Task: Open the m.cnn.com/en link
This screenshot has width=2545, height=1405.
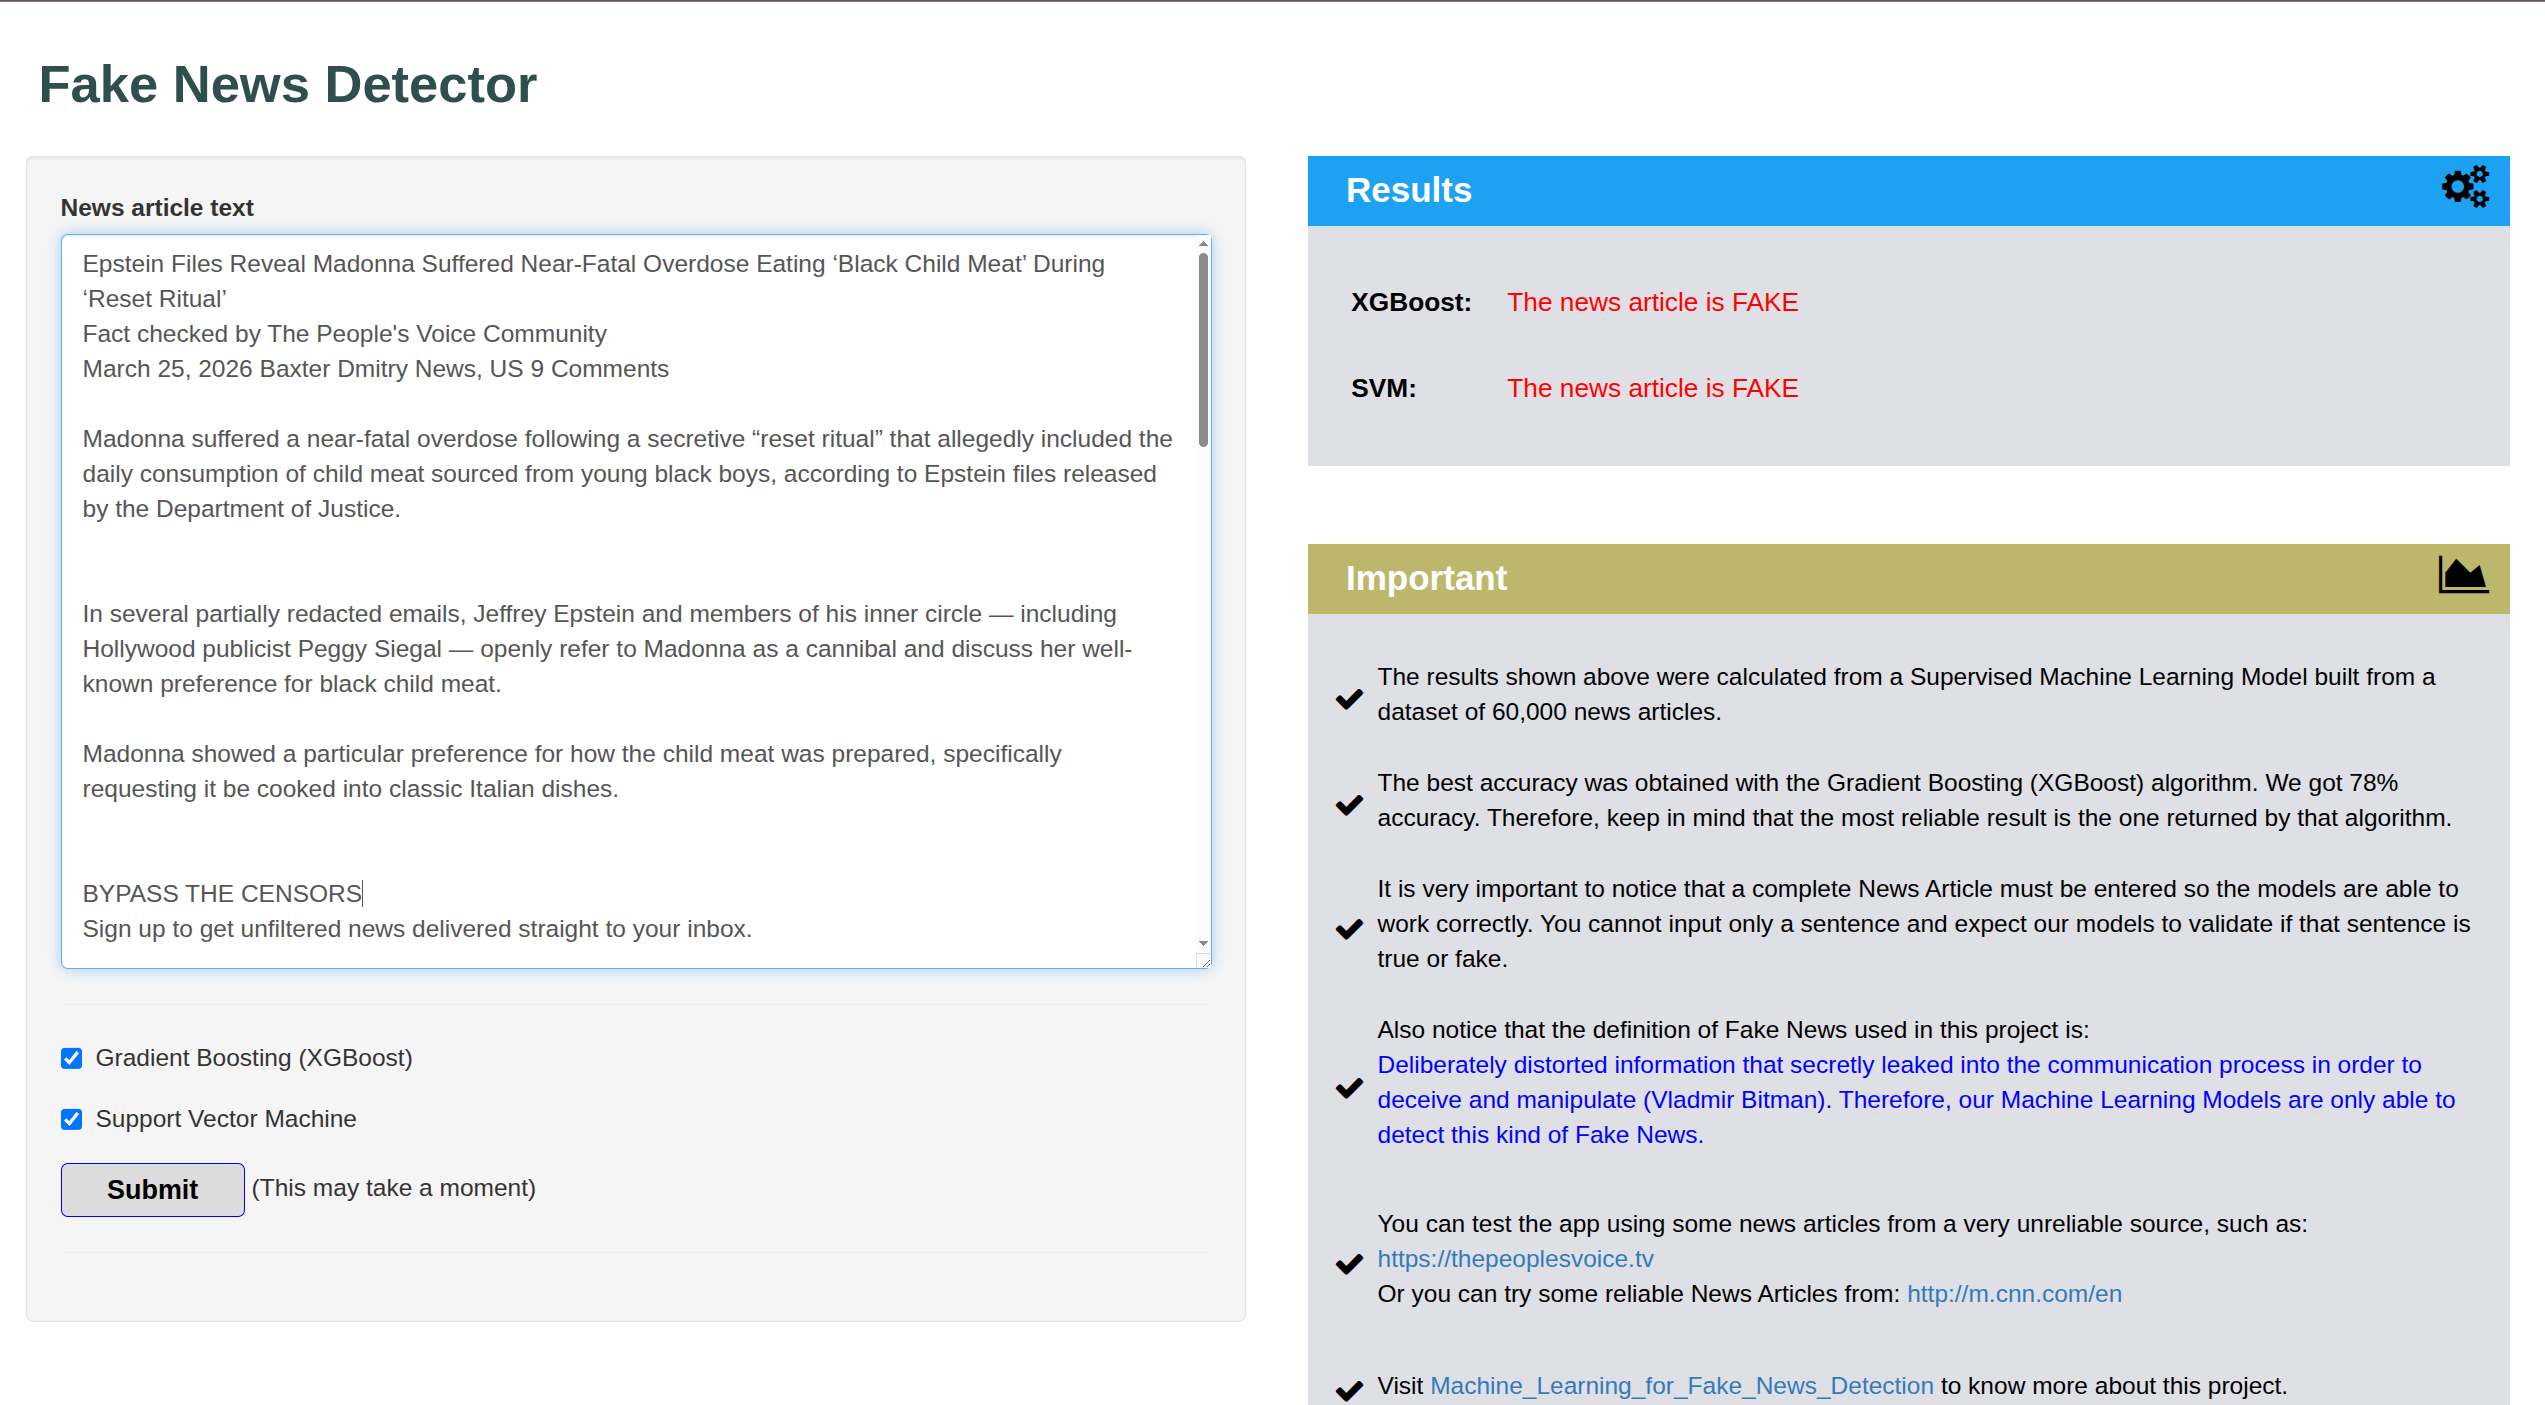Action: (2013, 1294)
